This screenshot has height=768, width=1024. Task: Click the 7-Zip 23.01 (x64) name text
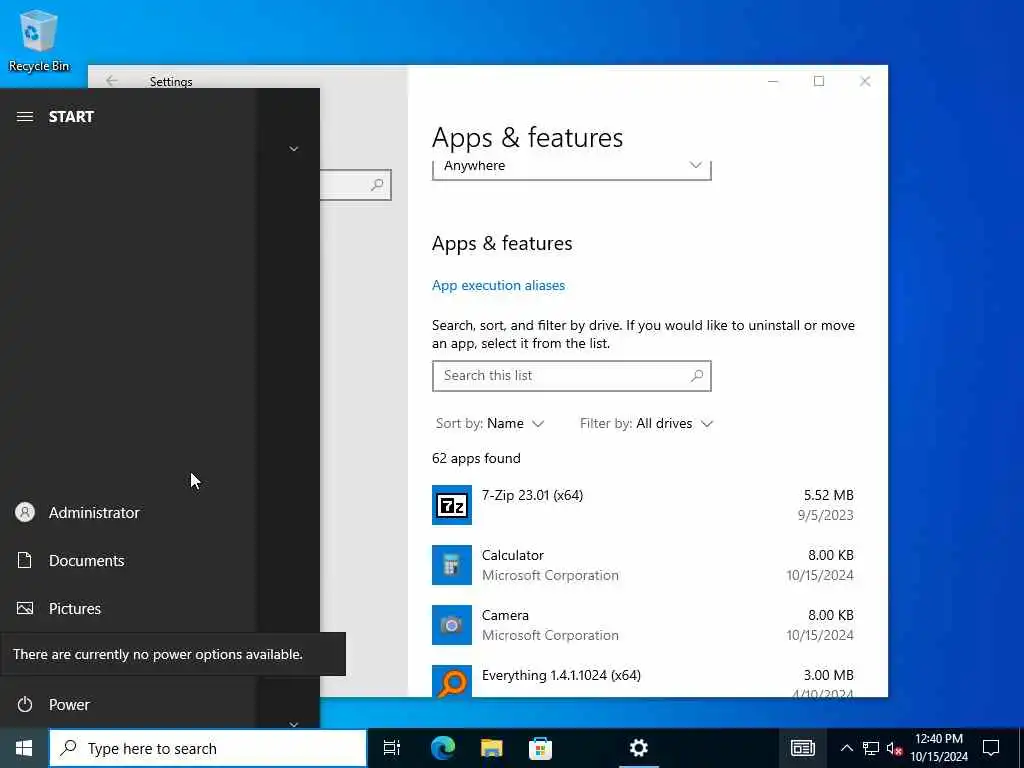(x=532, y=496)
